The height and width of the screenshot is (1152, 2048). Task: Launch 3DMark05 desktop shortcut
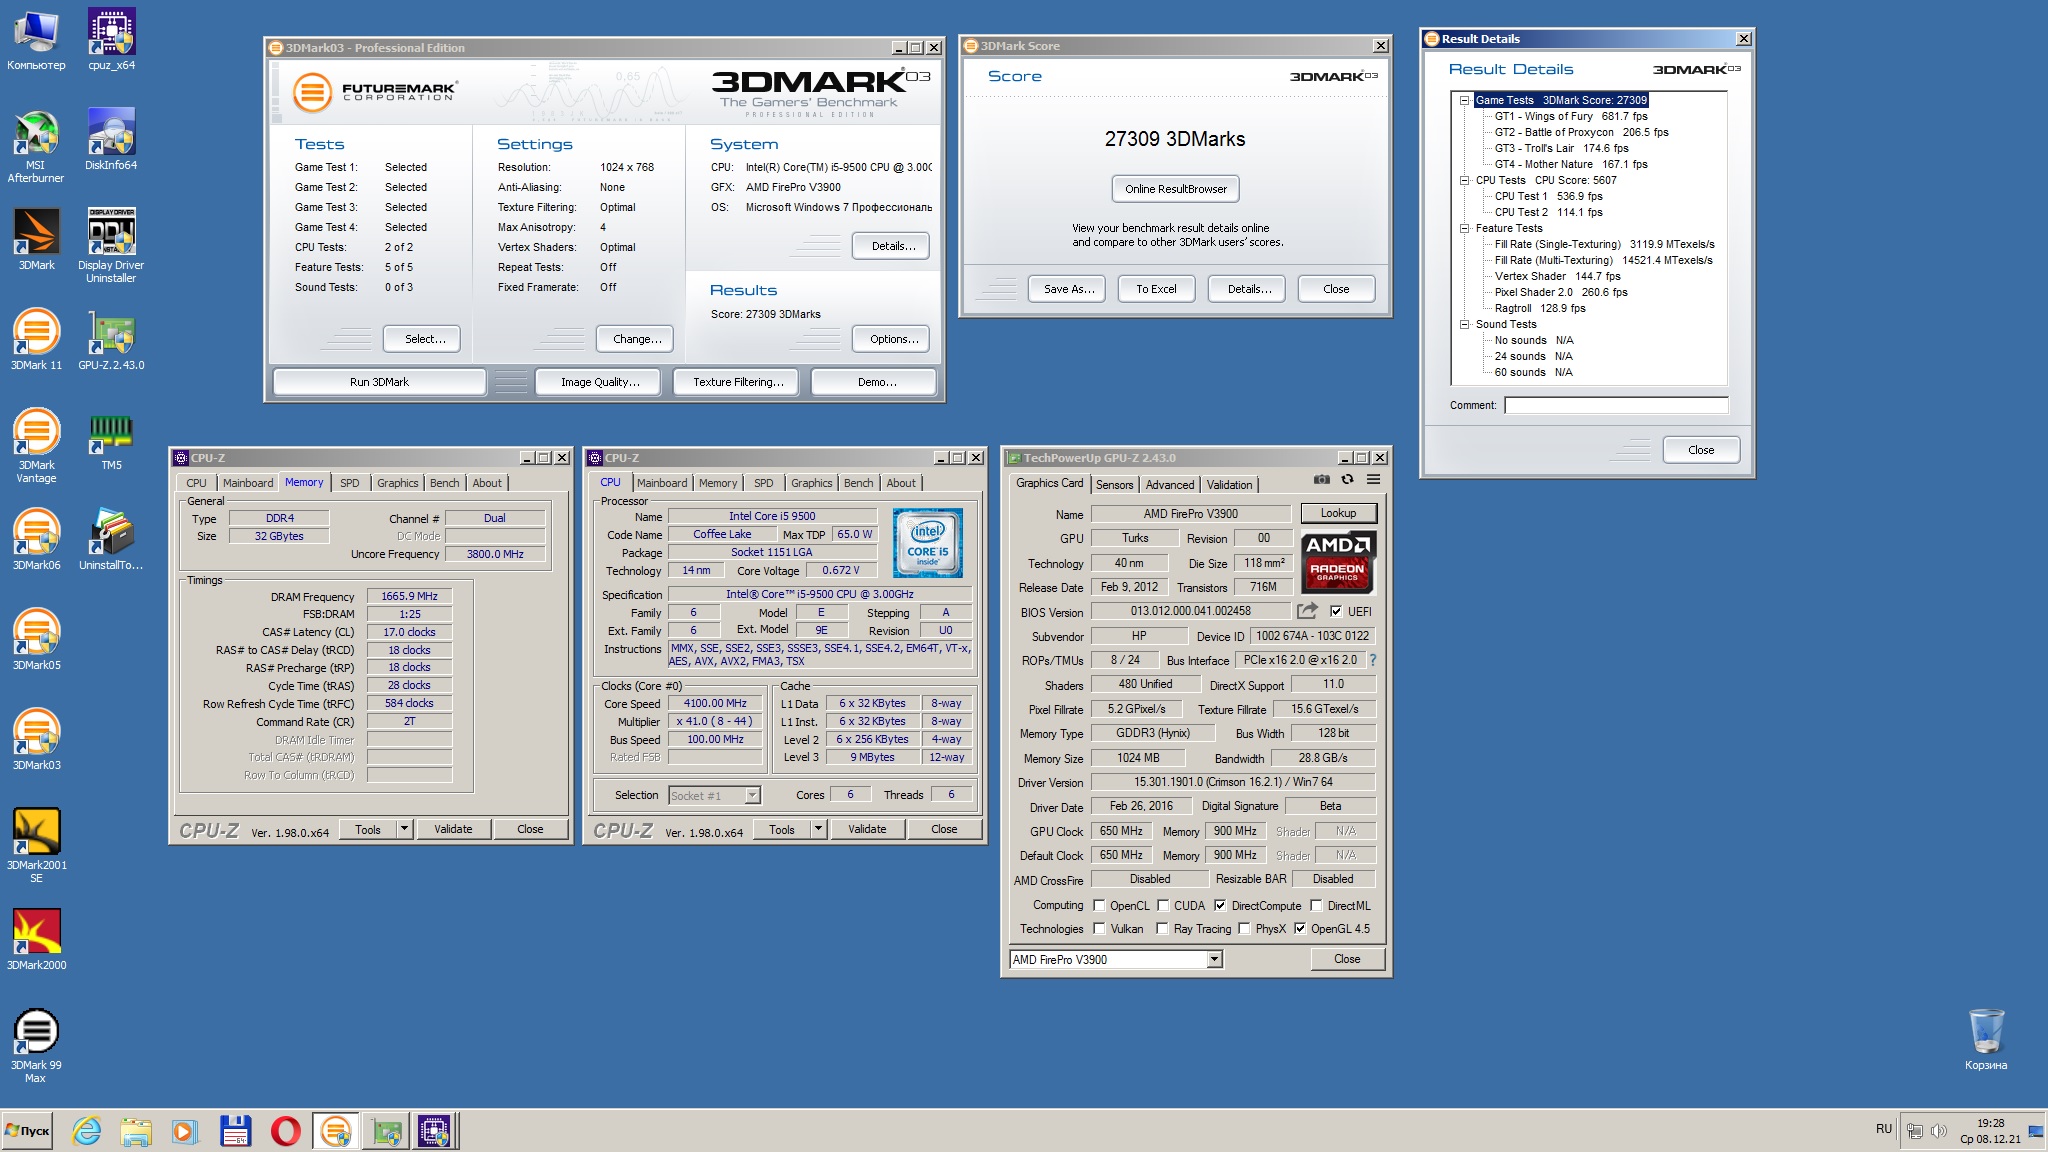pyautogui.click(x=36, y=640)
